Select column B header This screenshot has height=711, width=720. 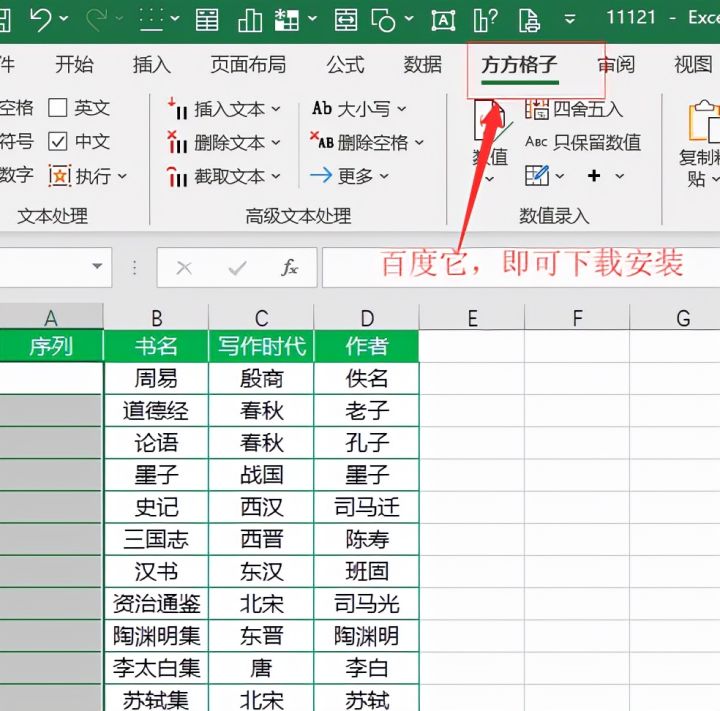click(156, 317)
